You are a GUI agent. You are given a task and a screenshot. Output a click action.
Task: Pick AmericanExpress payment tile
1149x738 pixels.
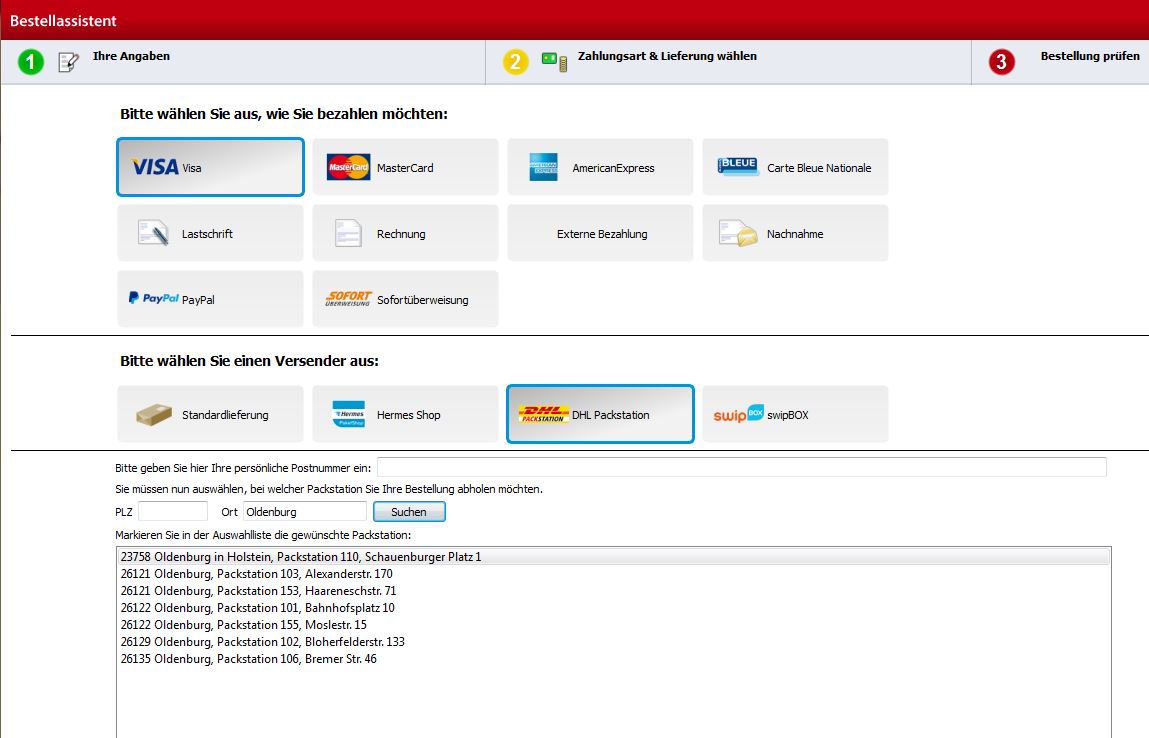coord(600,167)
